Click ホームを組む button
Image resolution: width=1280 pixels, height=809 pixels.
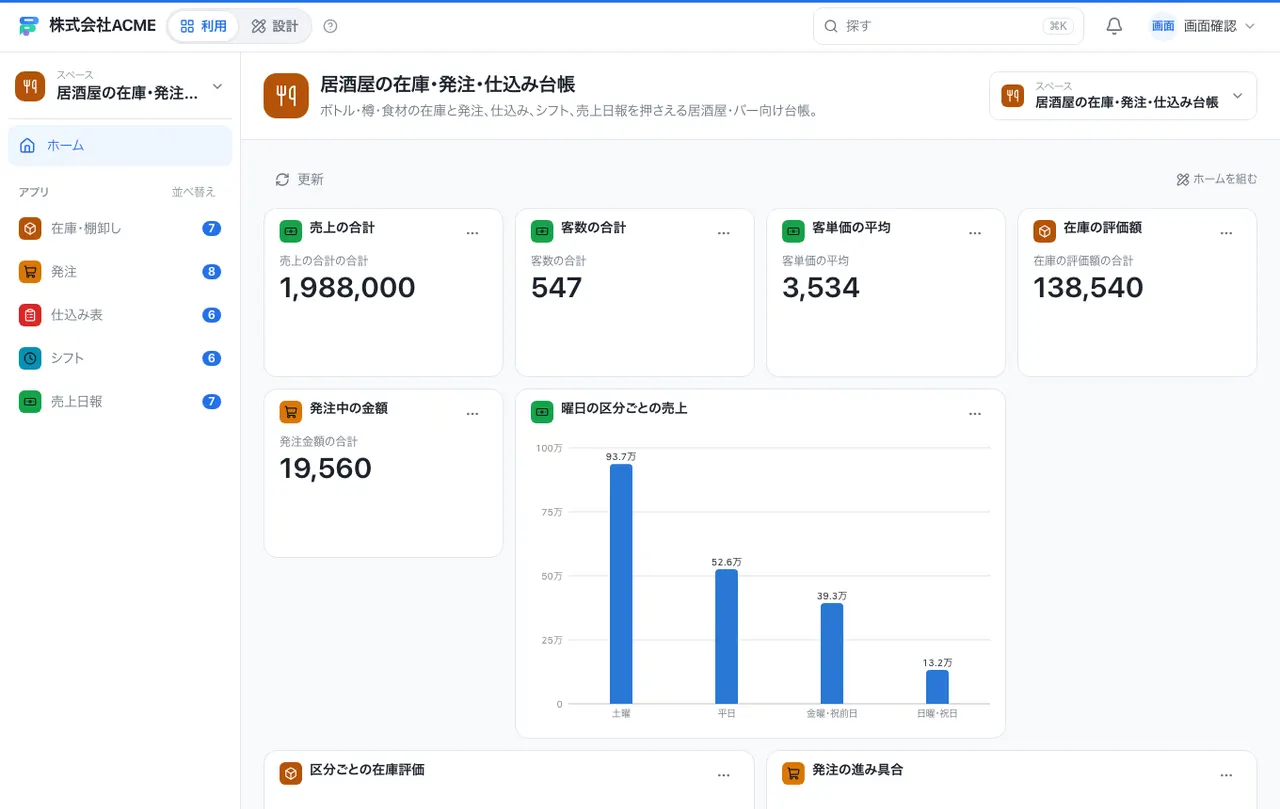(x=1217, y=179)
